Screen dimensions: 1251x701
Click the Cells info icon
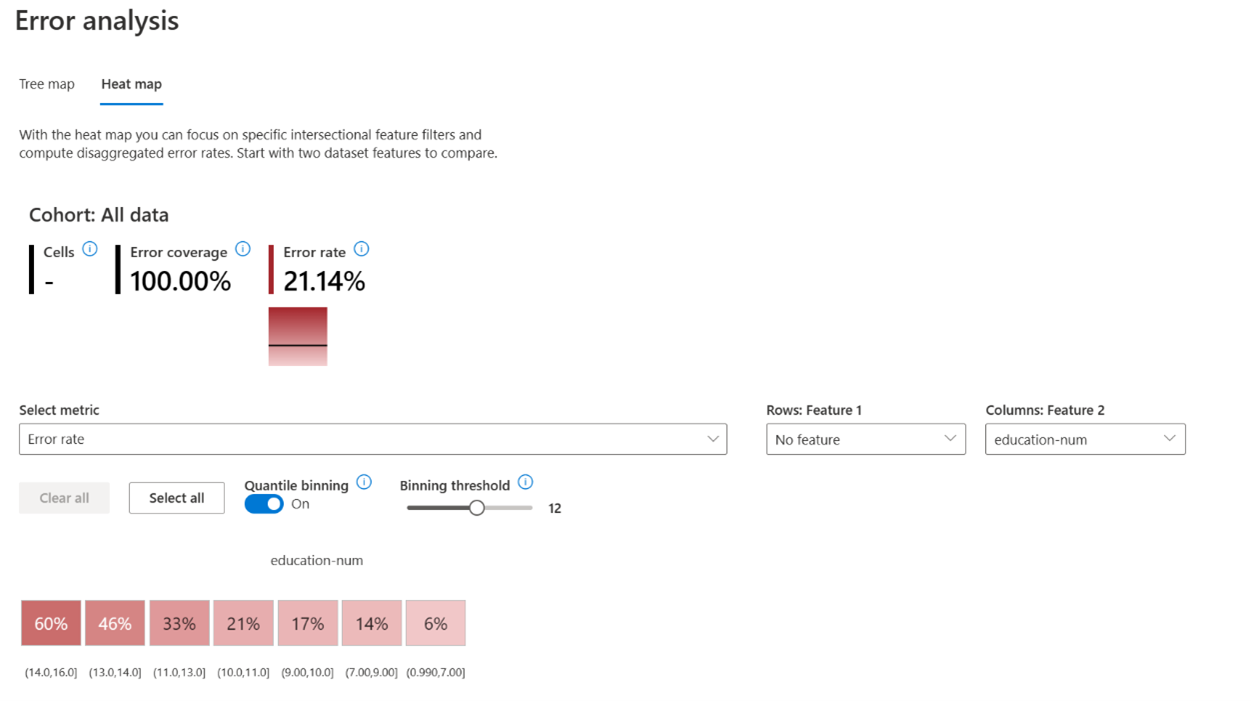(89, 248)
